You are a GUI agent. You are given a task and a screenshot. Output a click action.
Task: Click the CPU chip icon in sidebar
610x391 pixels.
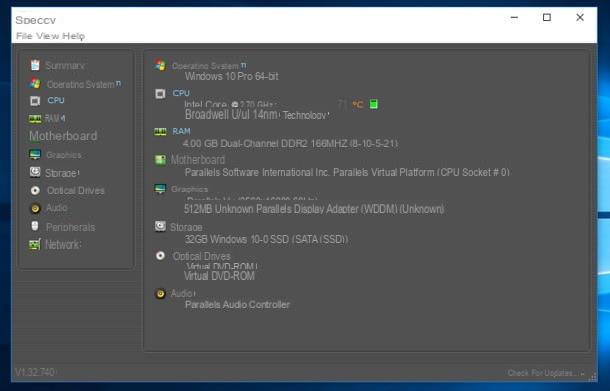(x=35, y=101)
